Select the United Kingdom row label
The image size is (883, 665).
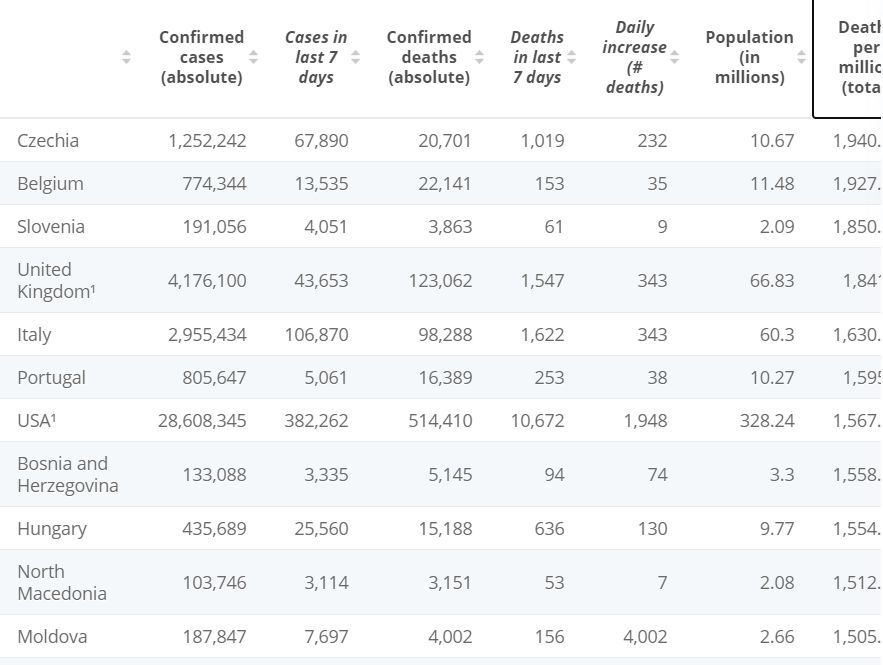(54, 281)
